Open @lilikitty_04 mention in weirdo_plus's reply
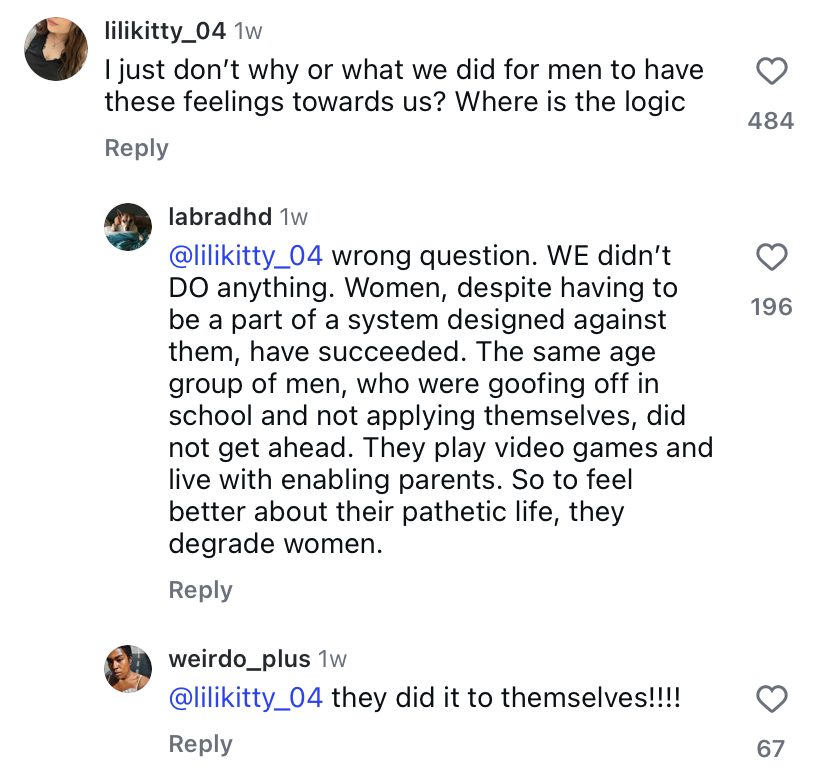The height and width of the screenshot is (776, 828). [x=246, y=697]
